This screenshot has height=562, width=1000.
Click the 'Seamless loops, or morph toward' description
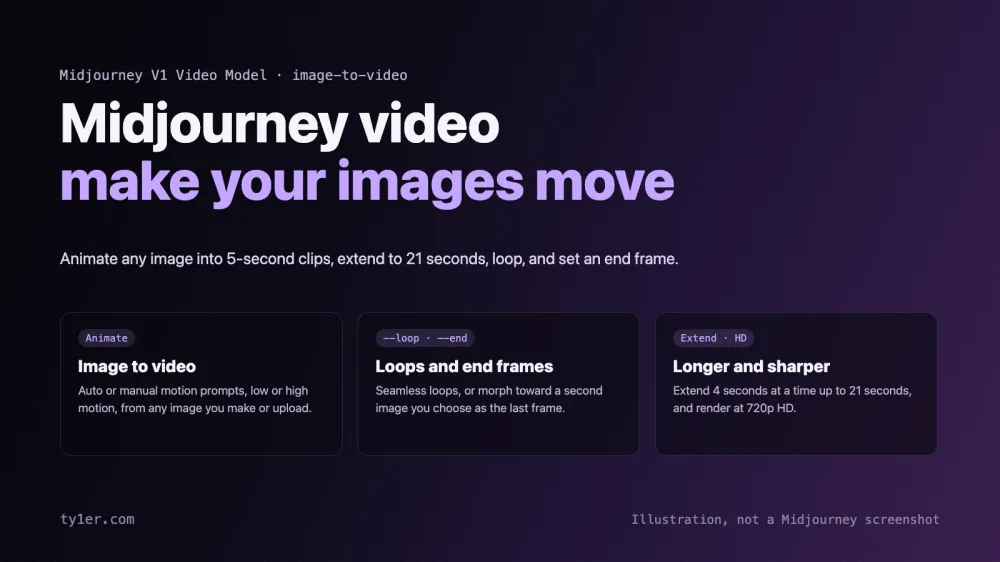(x=489, y=399)
